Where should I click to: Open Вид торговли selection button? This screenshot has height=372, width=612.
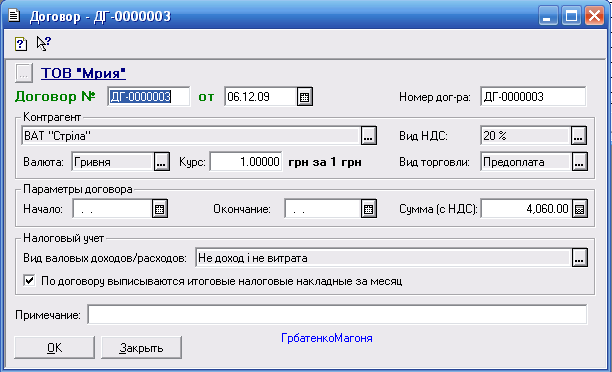coord(580,162)
